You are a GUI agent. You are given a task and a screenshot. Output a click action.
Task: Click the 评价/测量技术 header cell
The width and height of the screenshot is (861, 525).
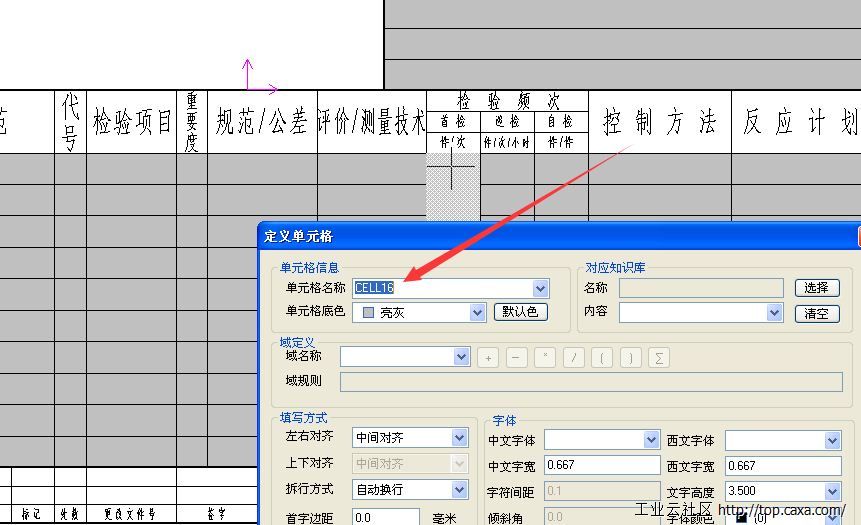pyautogui.click(x=372, y=122)
